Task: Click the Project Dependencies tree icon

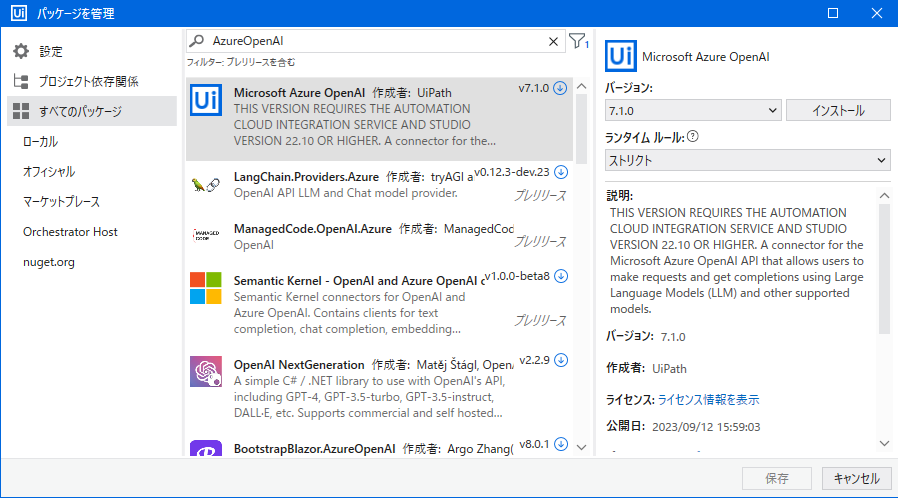Action: (x=21, y=81)
